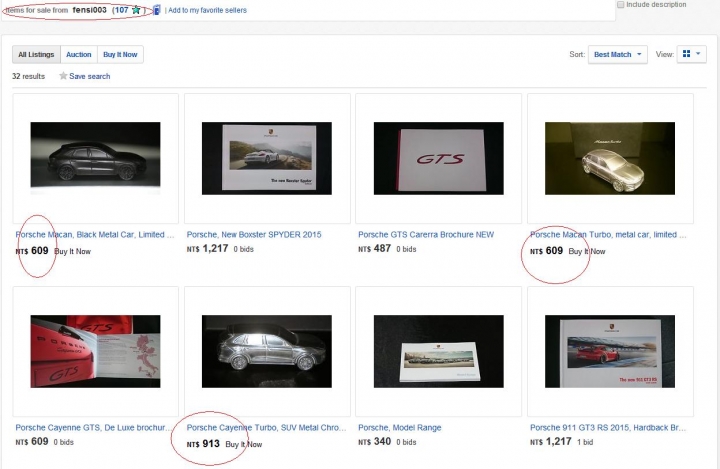Open Porsche Macan Turbo, metal car listing

(x=608, y=234)
